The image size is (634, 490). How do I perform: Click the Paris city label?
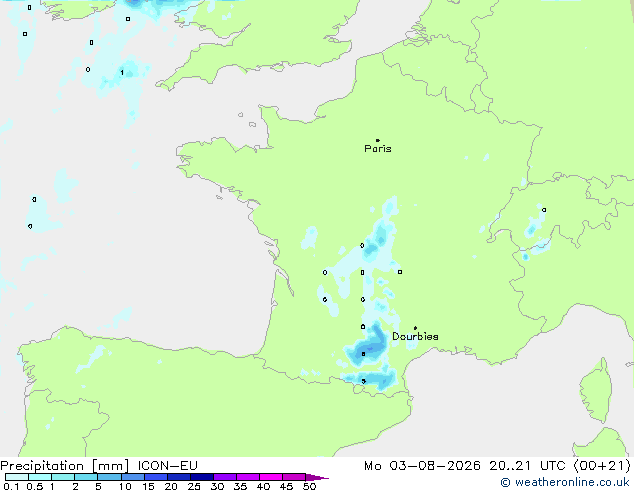(378, 149)
